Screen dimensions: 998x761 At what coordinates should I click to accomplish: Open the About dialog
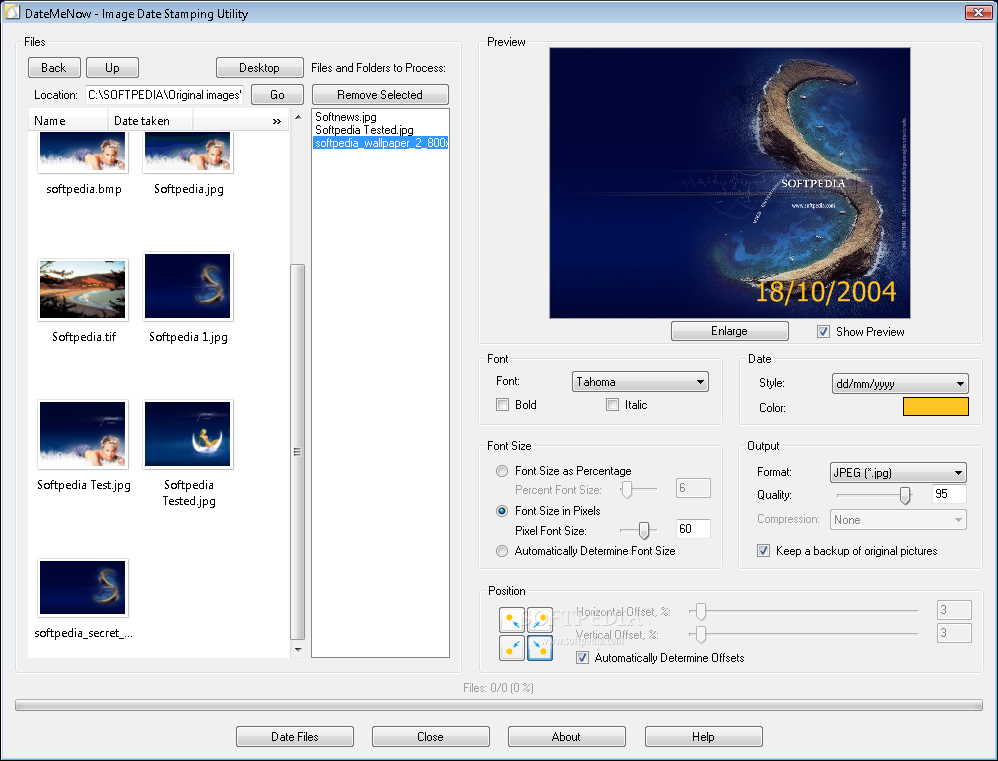[566, 736]
